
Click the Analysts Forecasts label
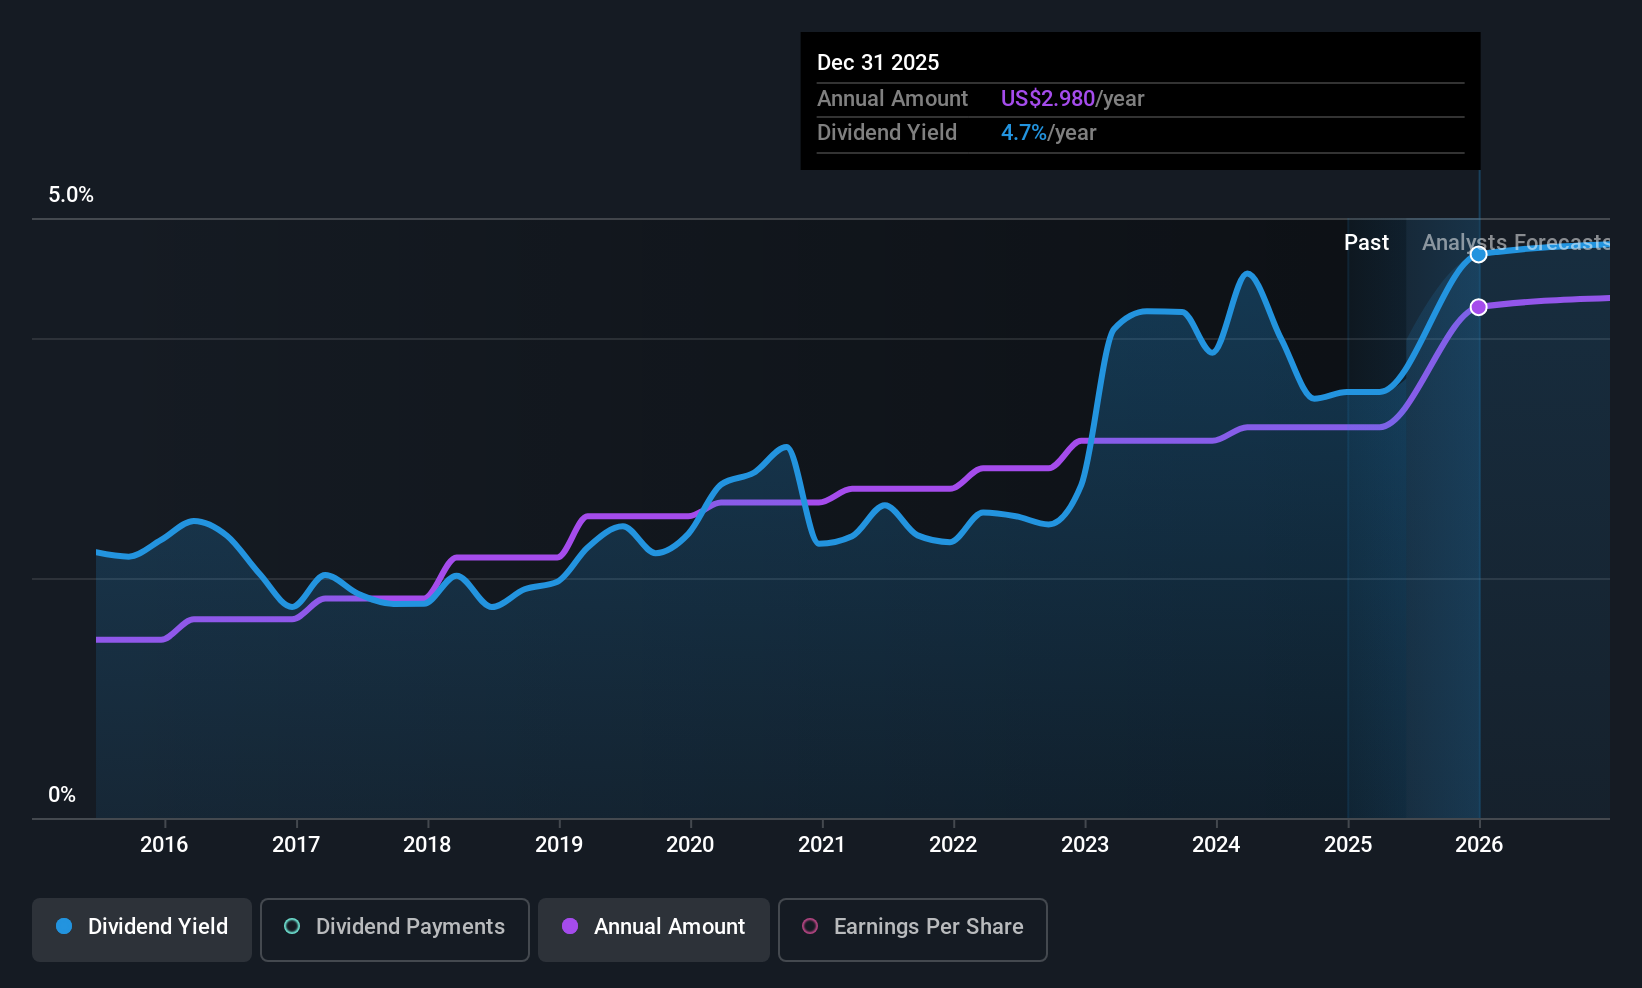[1516, 243]
